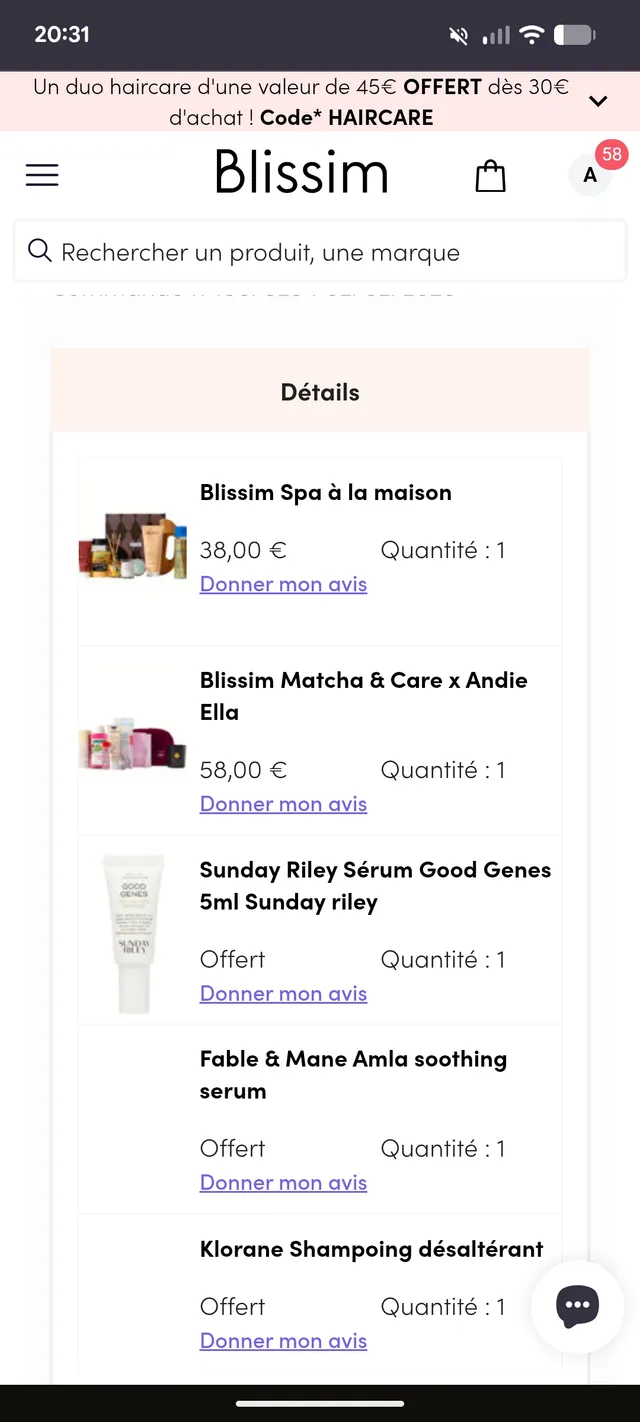Select the Détails section header

click(320, 392)
